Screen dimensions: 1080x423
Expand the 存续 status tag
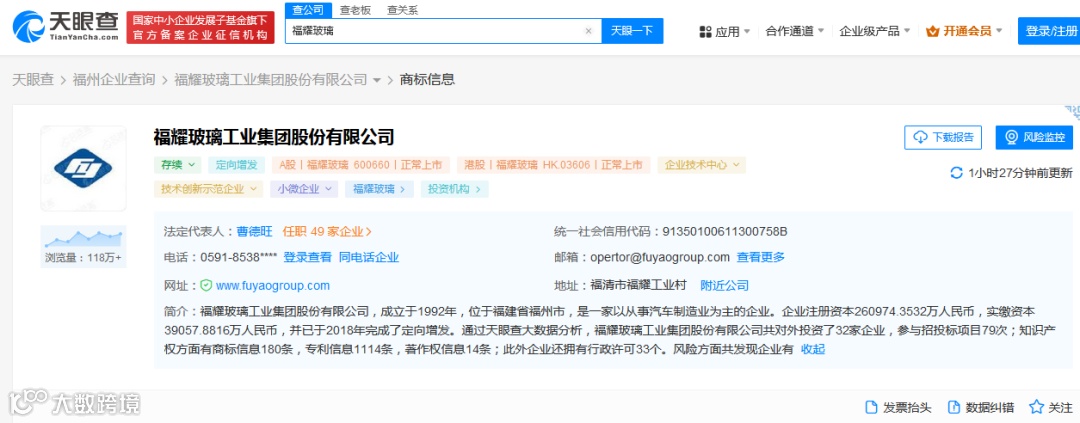178,165
